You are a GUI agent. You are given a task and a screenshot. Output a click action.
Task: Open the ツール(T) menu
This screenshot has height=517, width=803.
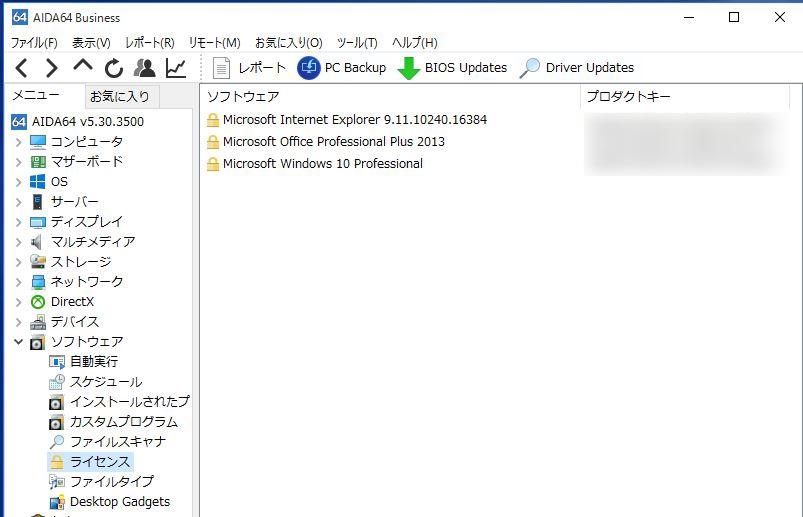pos(357,42)
